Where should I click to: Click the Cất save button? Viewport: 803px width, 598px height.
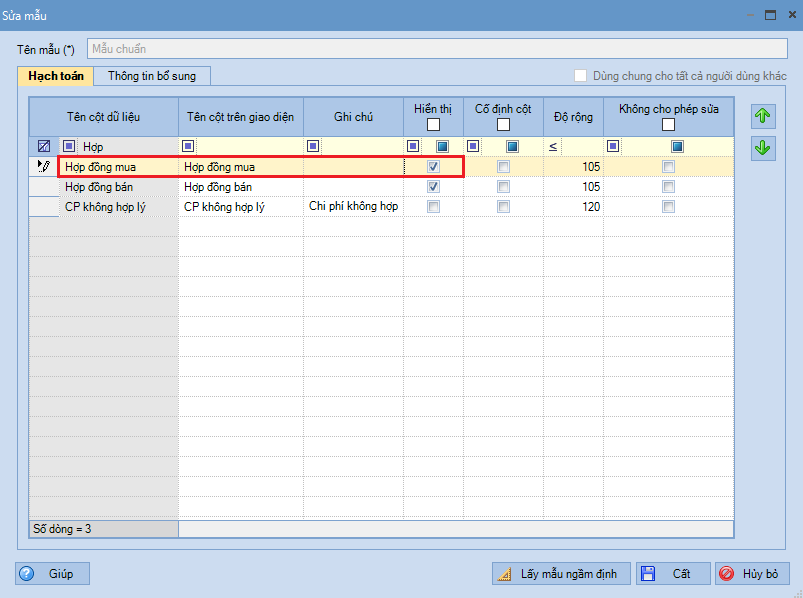coord(673,574)
